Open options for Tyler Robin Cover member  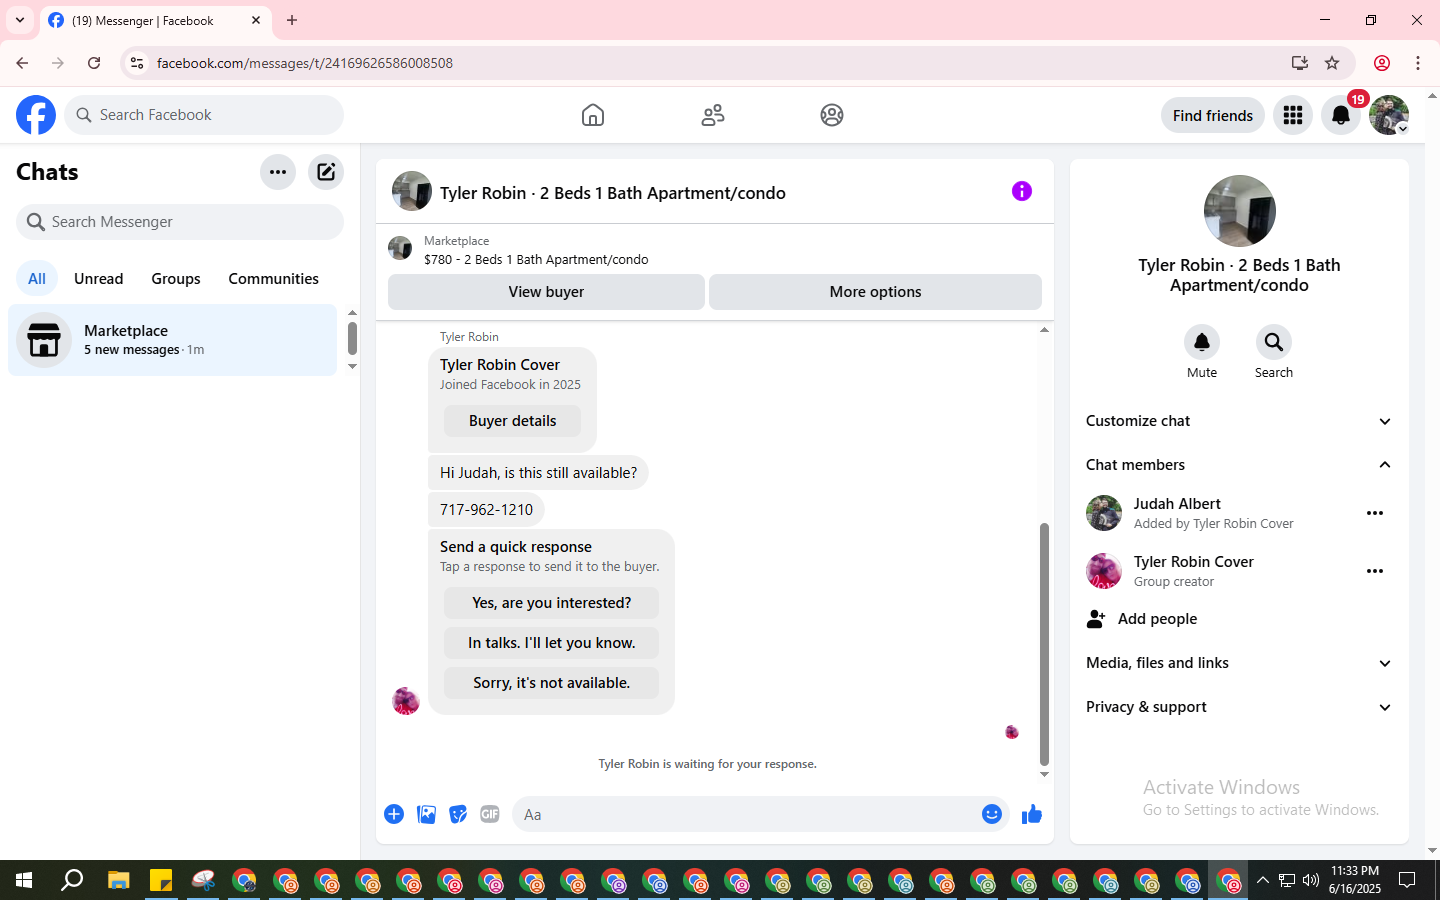coord(1375,571)
